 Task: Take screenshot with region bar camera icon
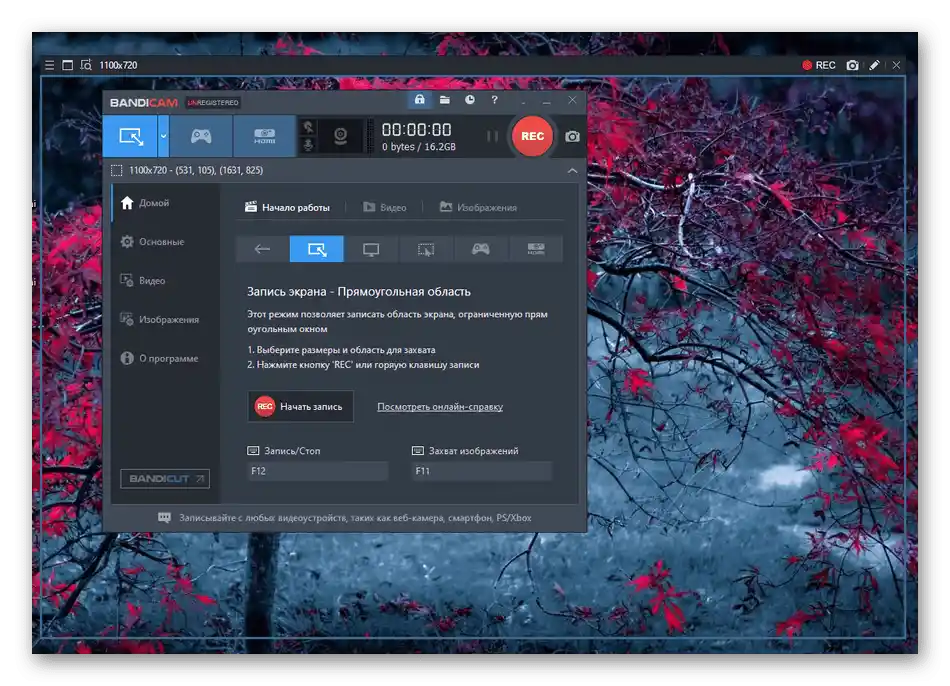(852, 65)
